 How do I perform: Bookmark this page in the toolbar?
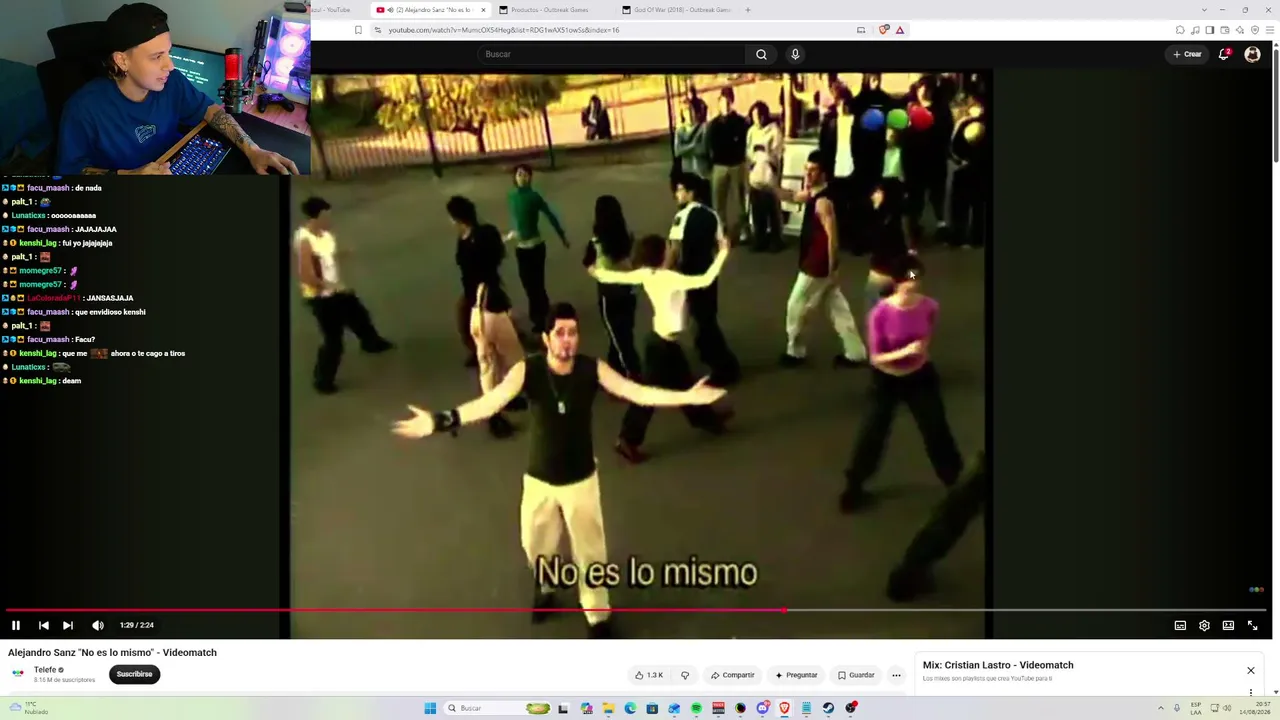pos(358,30)
